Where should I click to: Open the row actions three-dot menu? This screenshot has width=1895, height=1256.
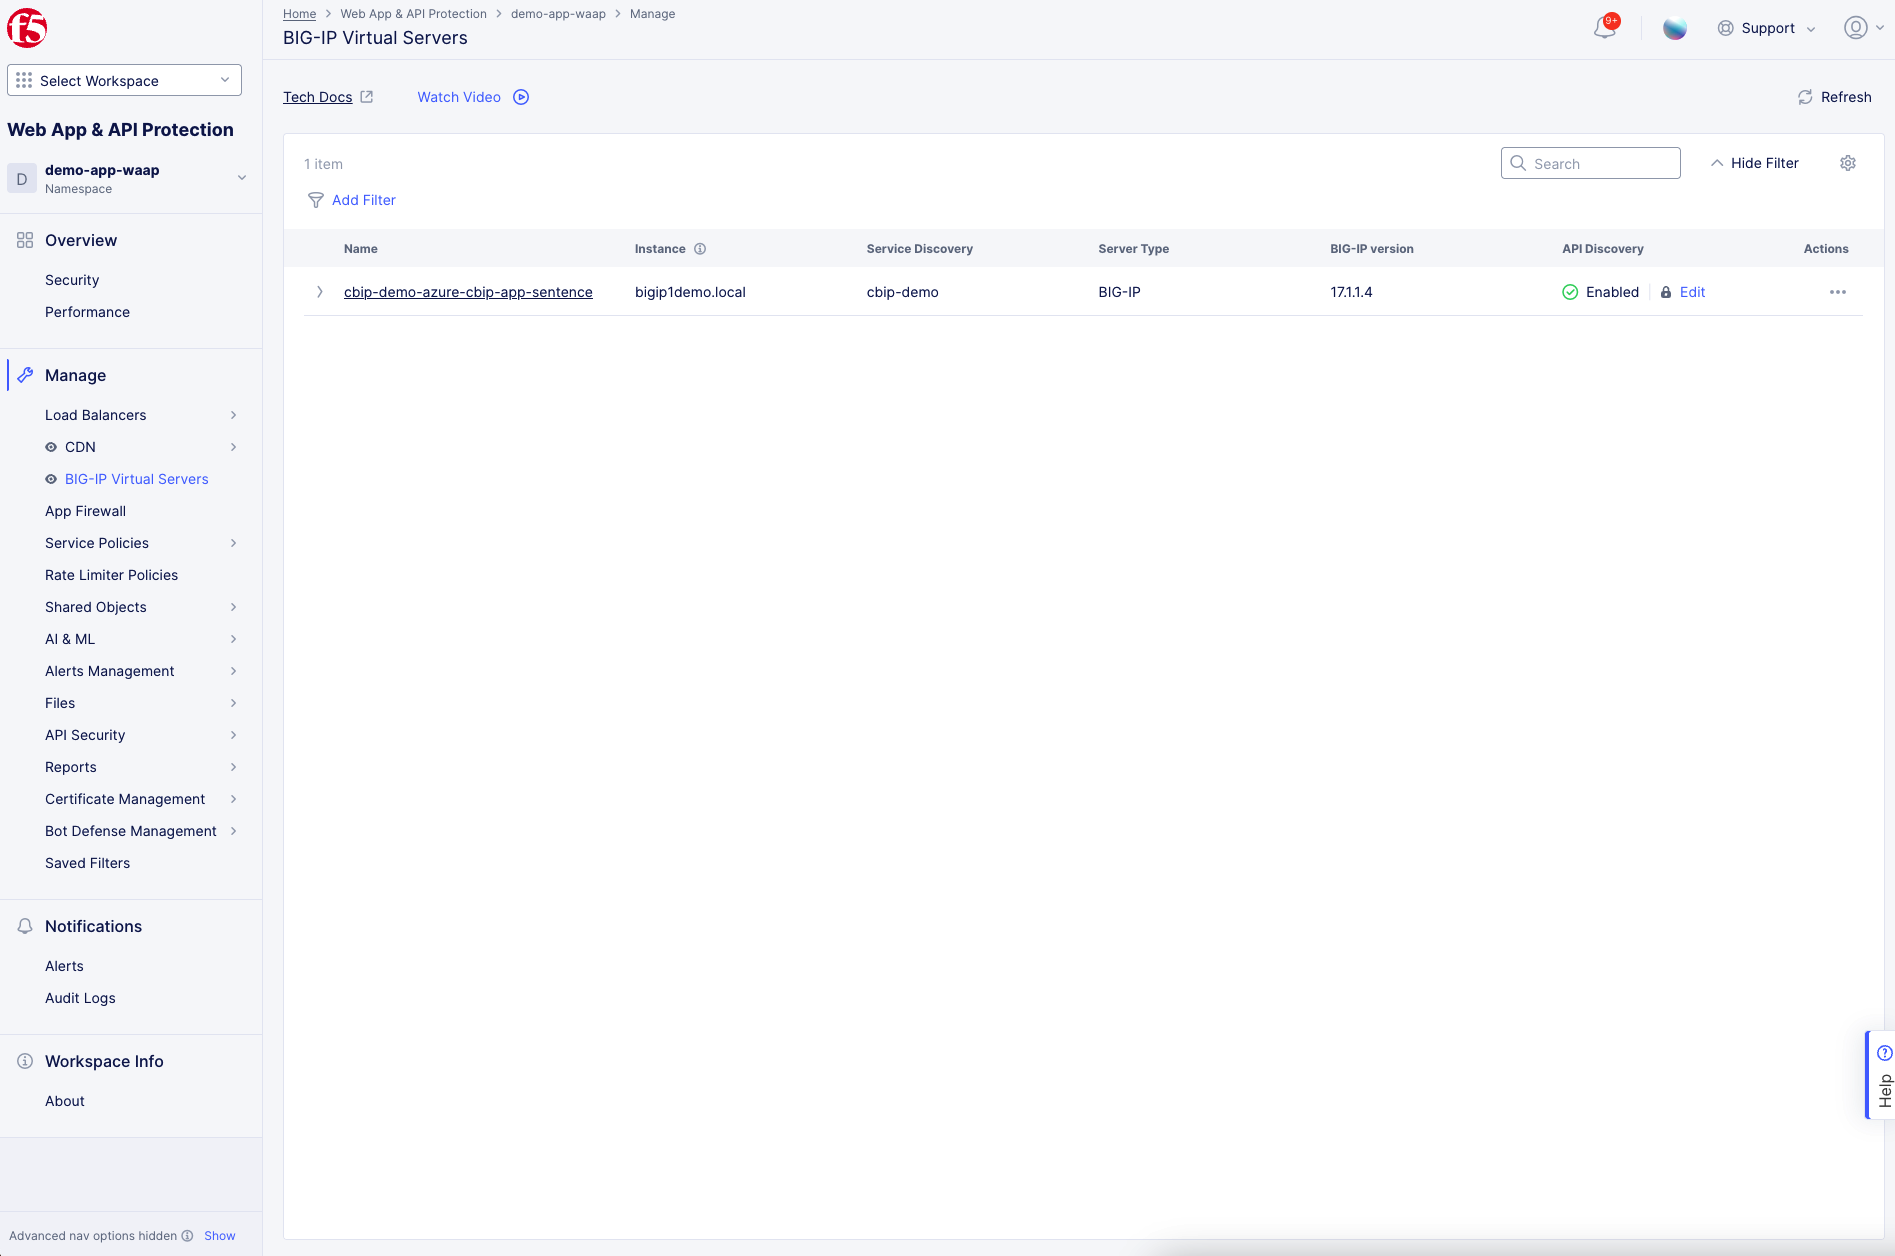(1837, 292)
